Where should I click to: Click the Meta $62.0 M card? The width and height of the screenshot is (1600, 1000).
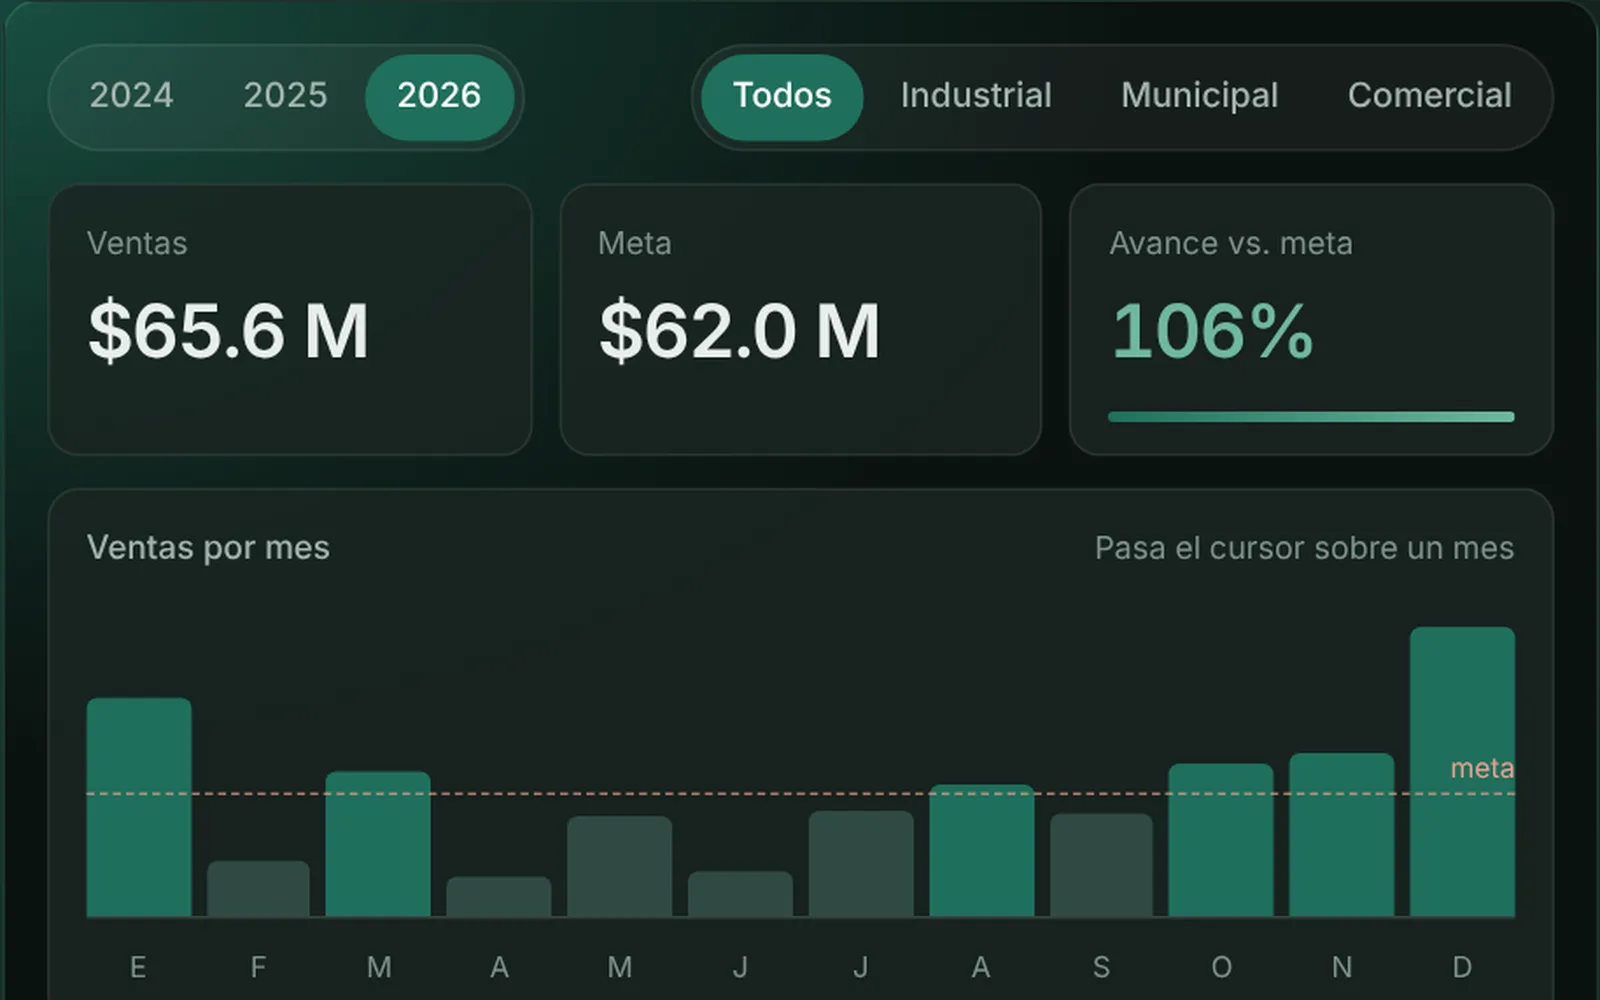(x=800, y=319)
